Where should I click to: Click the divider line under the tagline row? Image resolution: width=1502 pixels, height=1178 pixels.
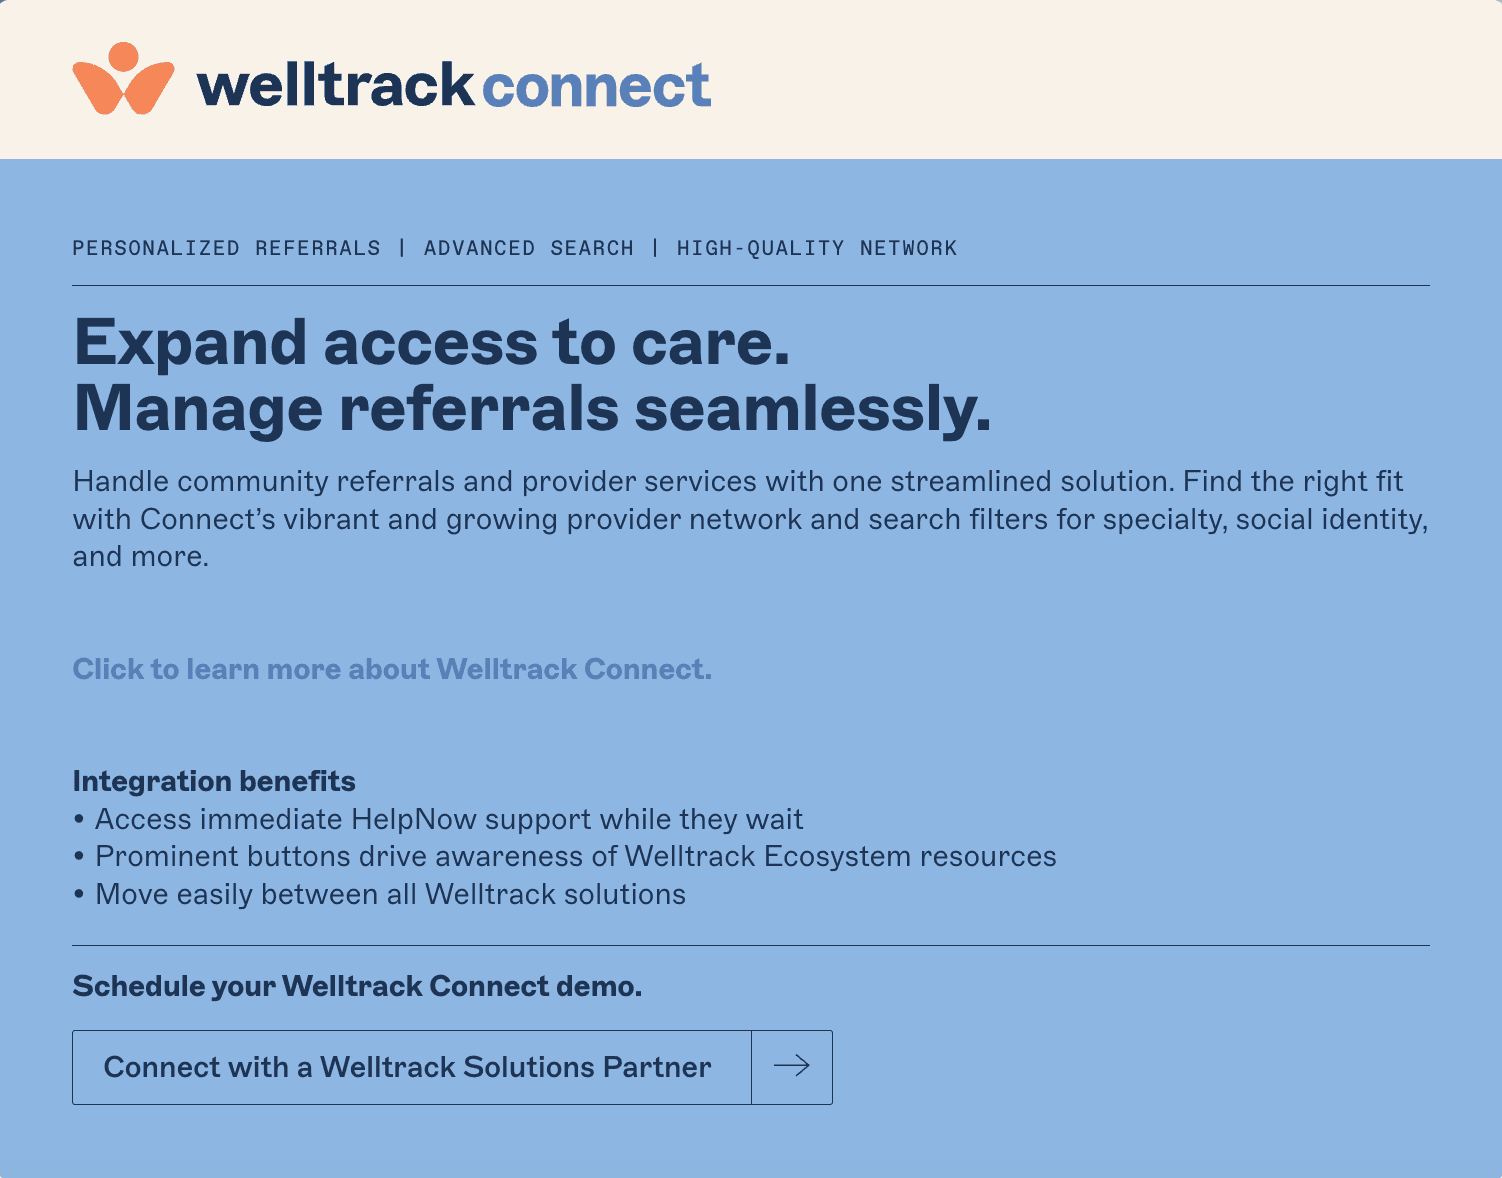click(750, 285)
